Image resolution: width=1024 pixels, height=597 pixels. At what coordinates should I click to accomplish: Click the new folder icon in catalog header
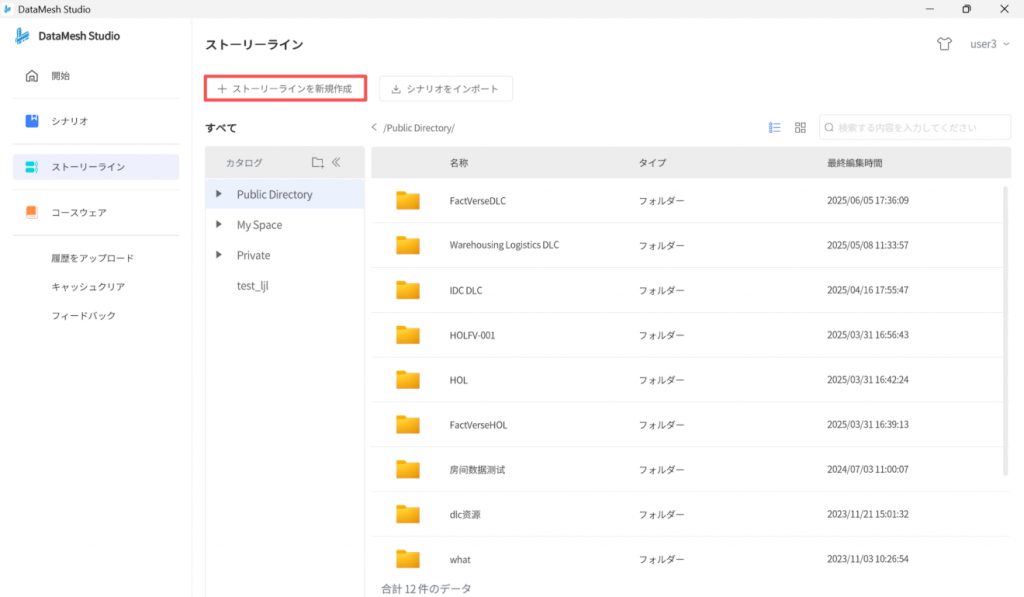[x=317, y=162]
